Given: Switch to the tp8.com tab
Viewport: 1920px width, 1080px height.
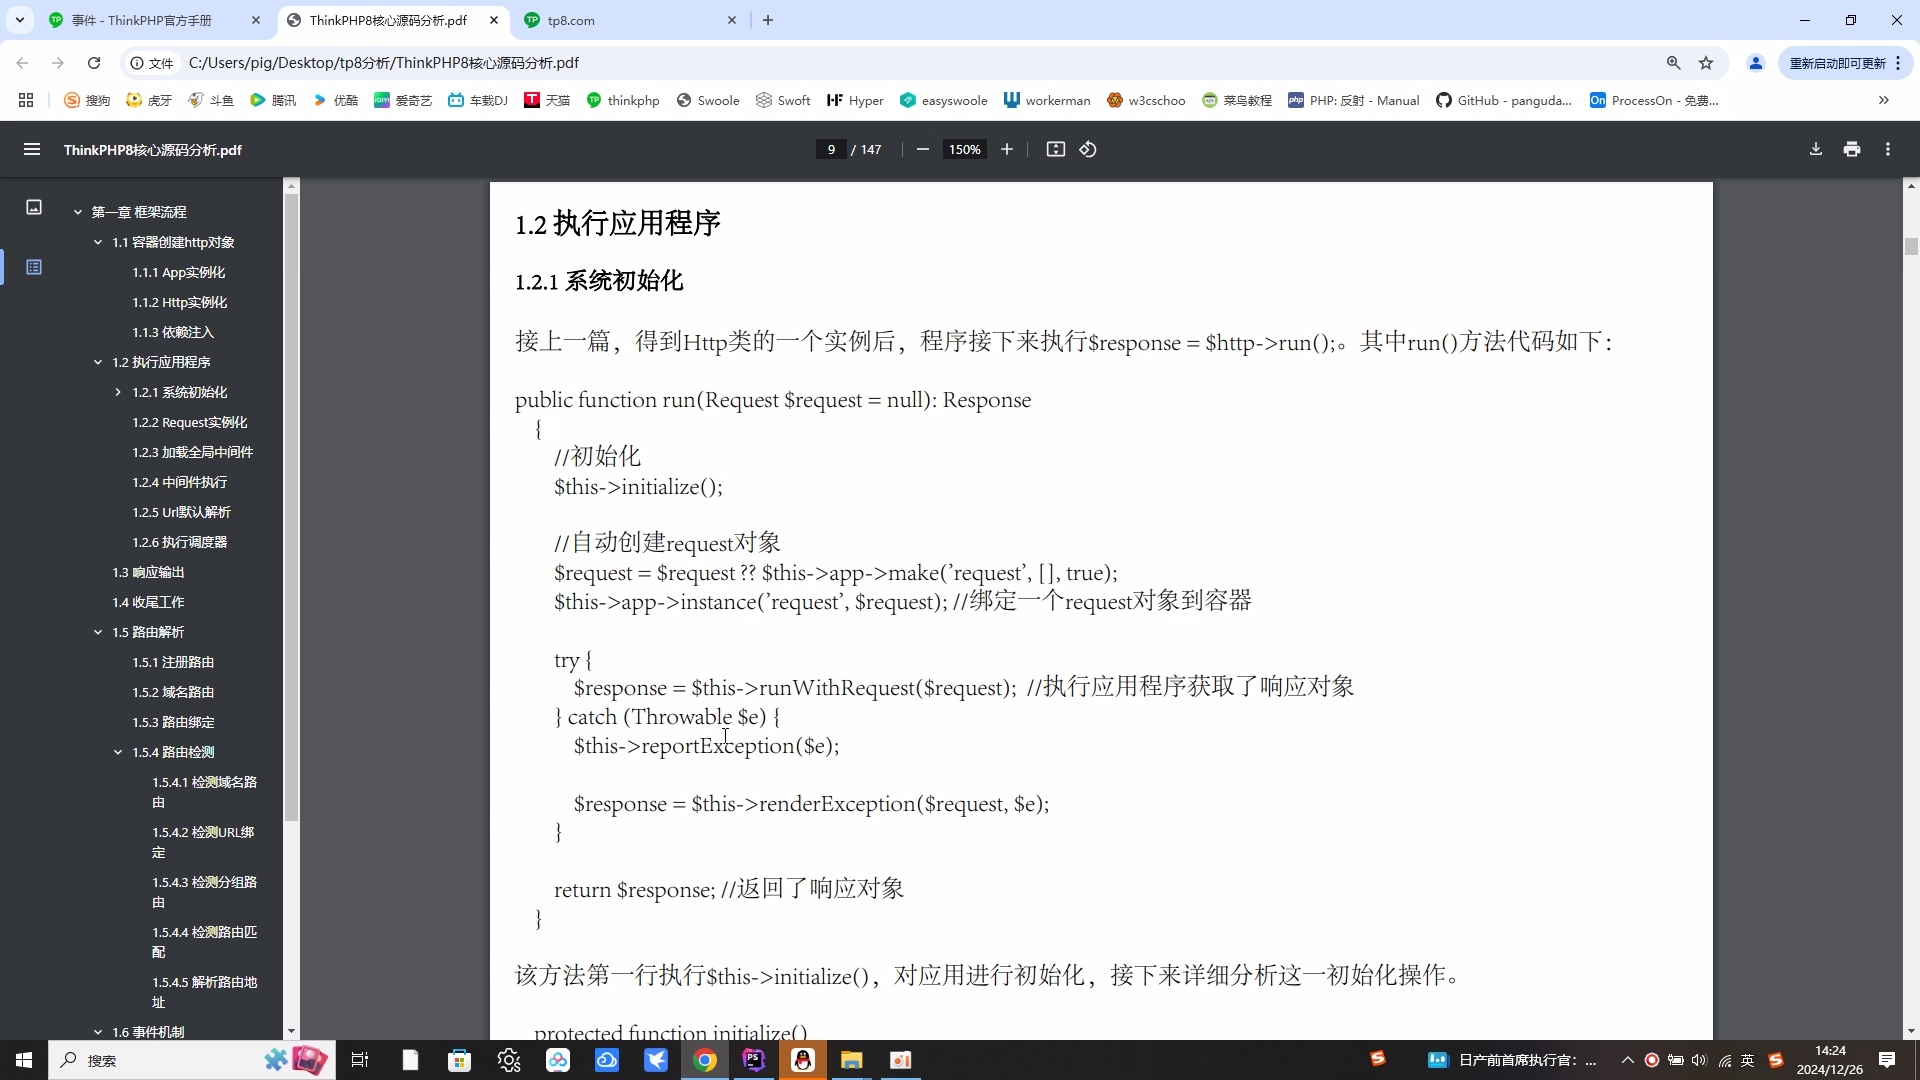Looking at the screenshot, I should (x=630, y=20).
